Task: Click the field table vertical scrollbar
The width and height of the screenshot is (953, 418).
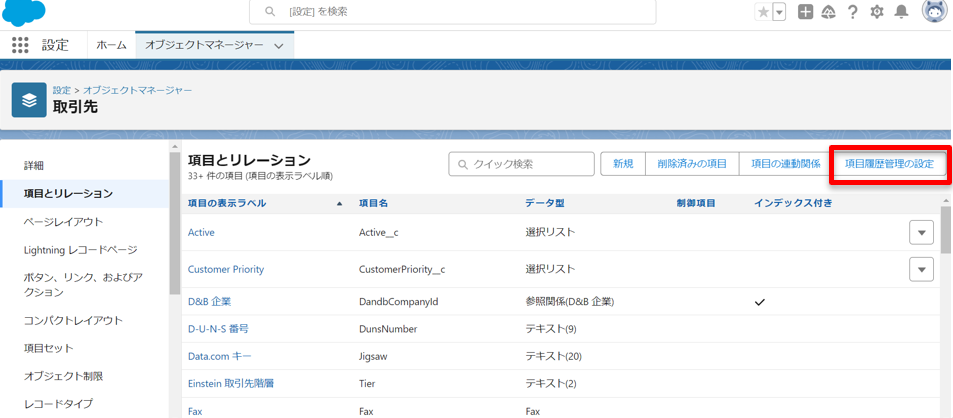Action: 946,230
